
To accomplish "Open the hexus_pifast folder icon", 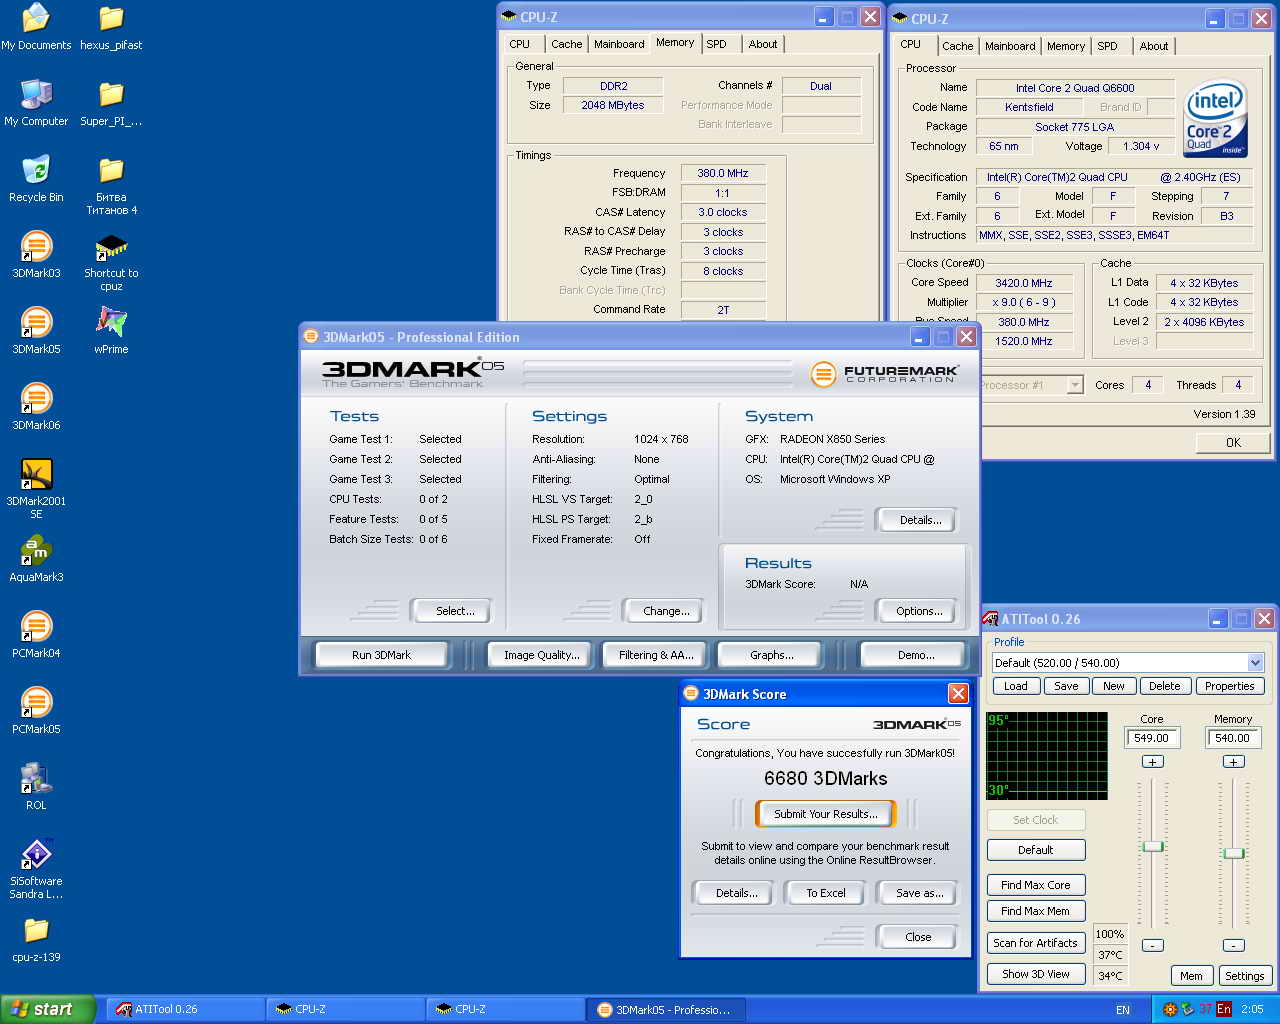I will [111, 27].
